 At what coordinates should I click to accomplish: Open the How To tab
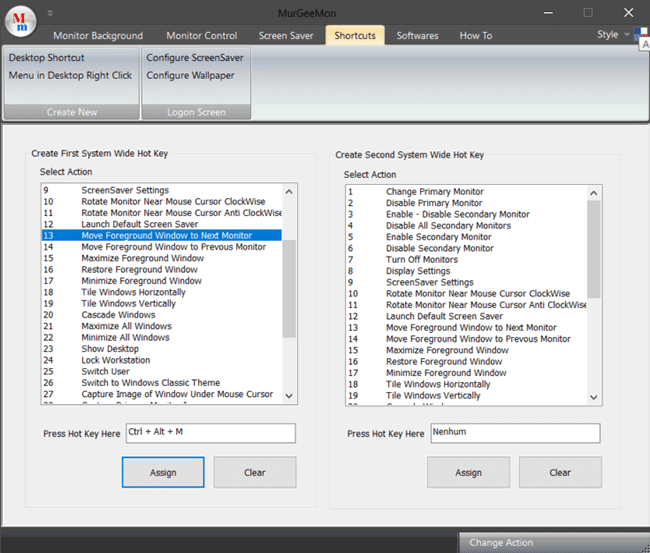tap(475, 36)
